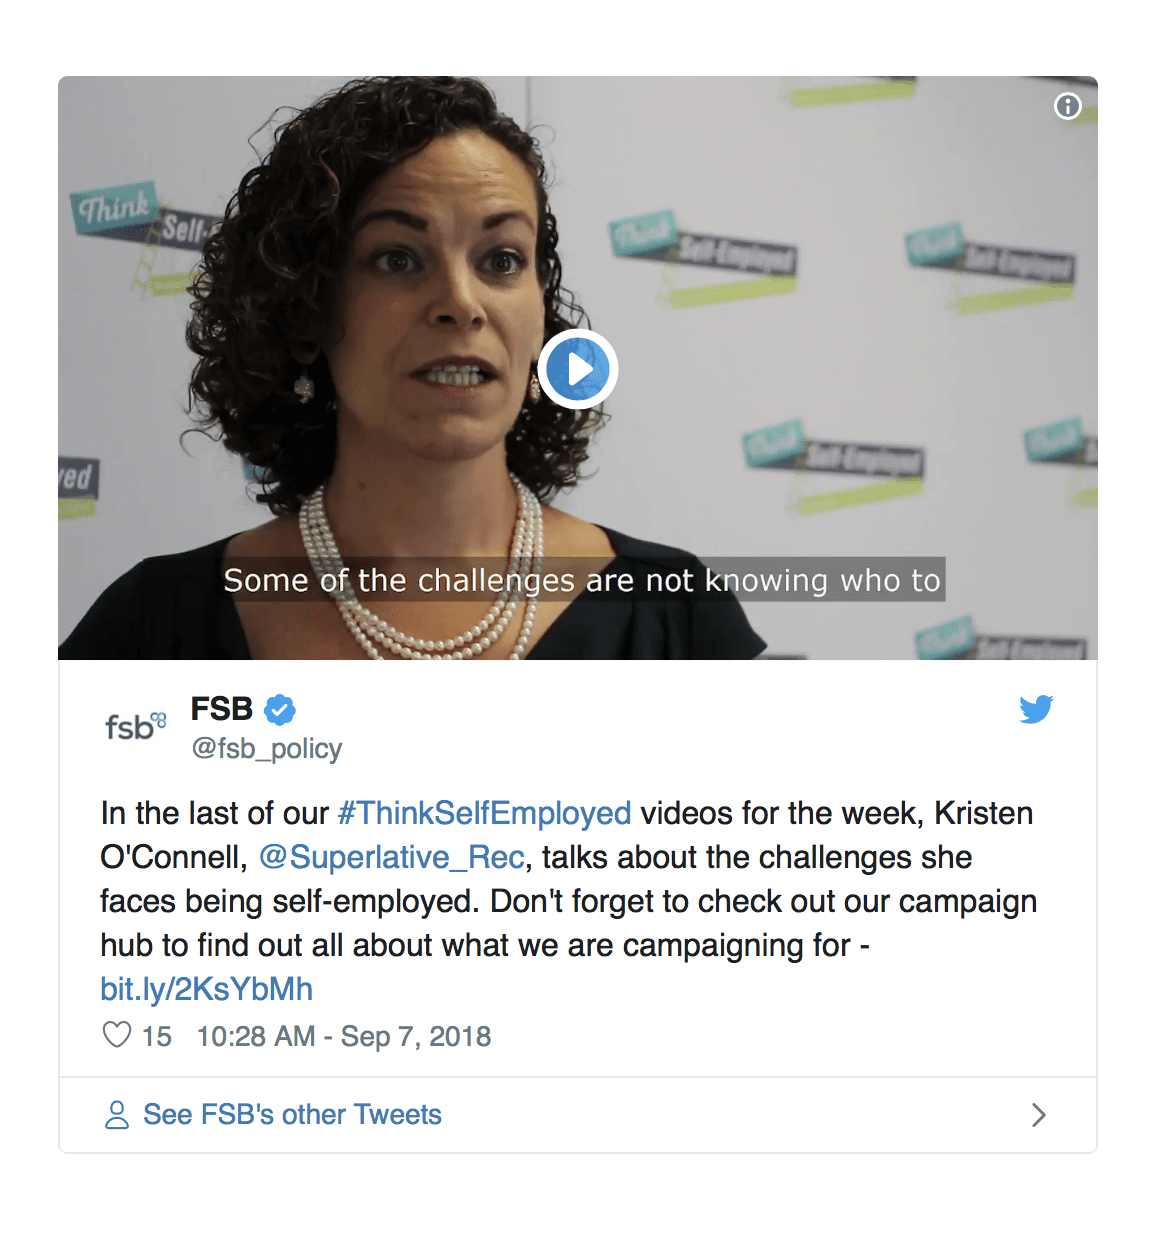This screenshot has width=1152, height=1258.
Task: Open the @fsb_policy handle
Action: pyautogui.click(x=267, y=748)
